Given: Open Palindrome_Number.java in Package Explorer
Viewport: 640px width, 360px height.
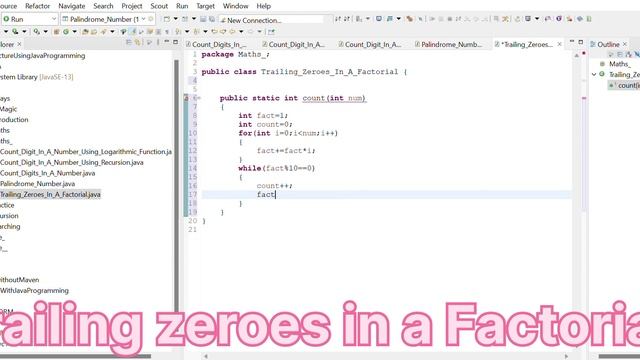Looking at the screenshot, I should (x=38, y=184).
